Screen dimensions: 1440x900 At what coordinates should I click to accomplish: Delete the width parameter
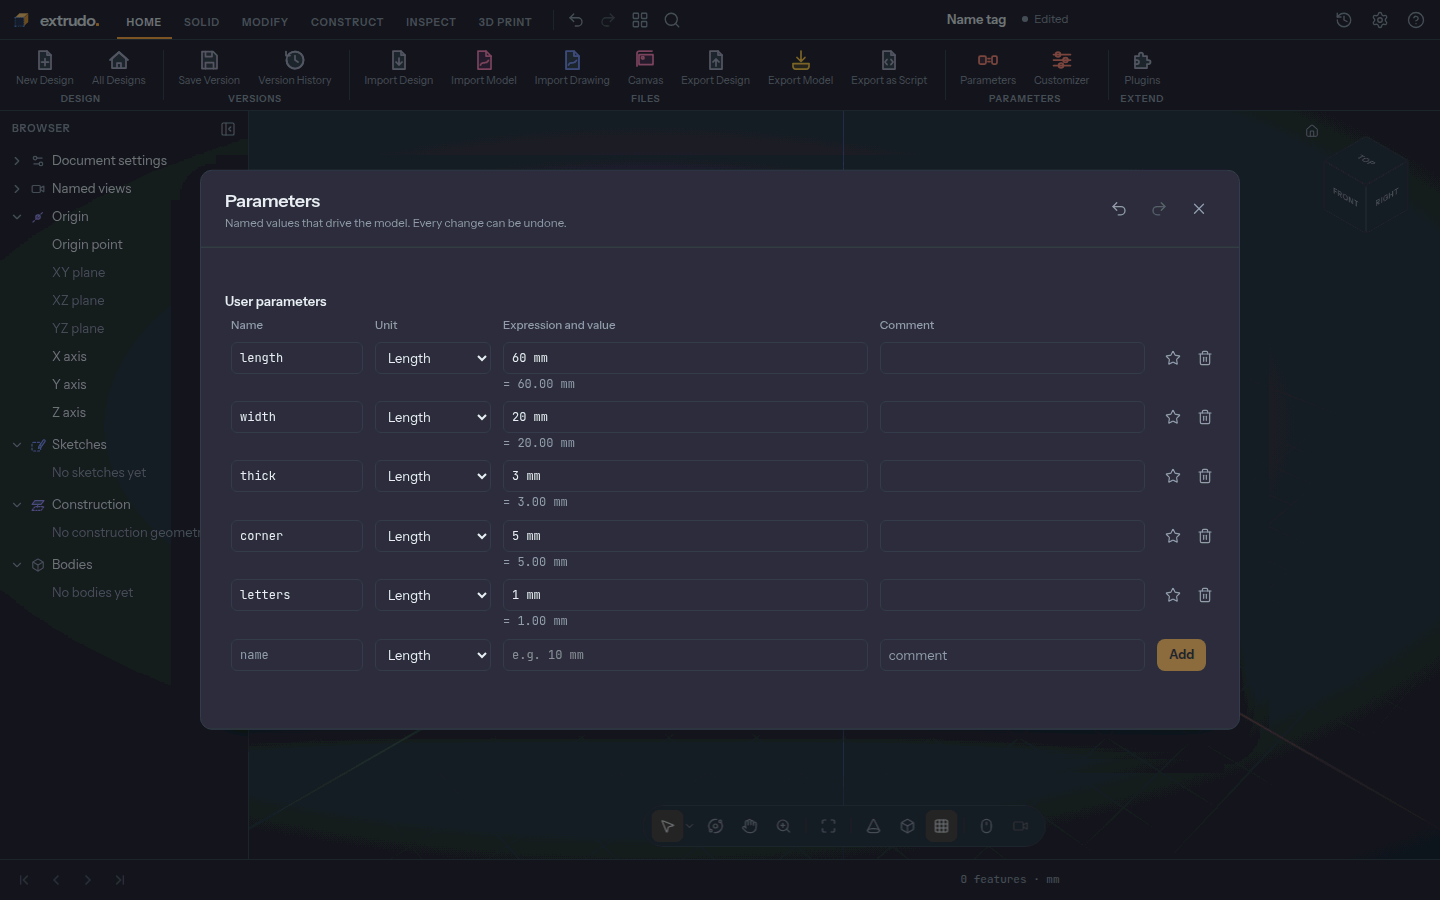tap(1205, 417)
